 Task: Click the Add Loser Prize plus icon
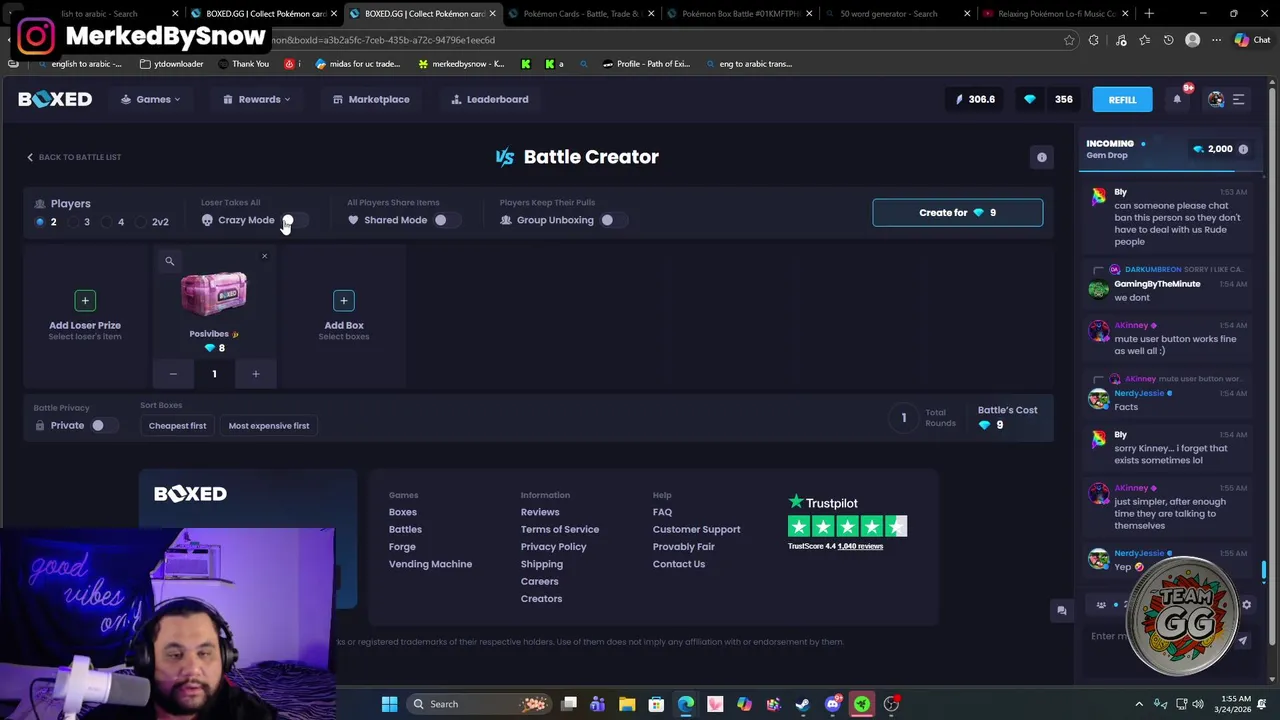click(85, 300)
